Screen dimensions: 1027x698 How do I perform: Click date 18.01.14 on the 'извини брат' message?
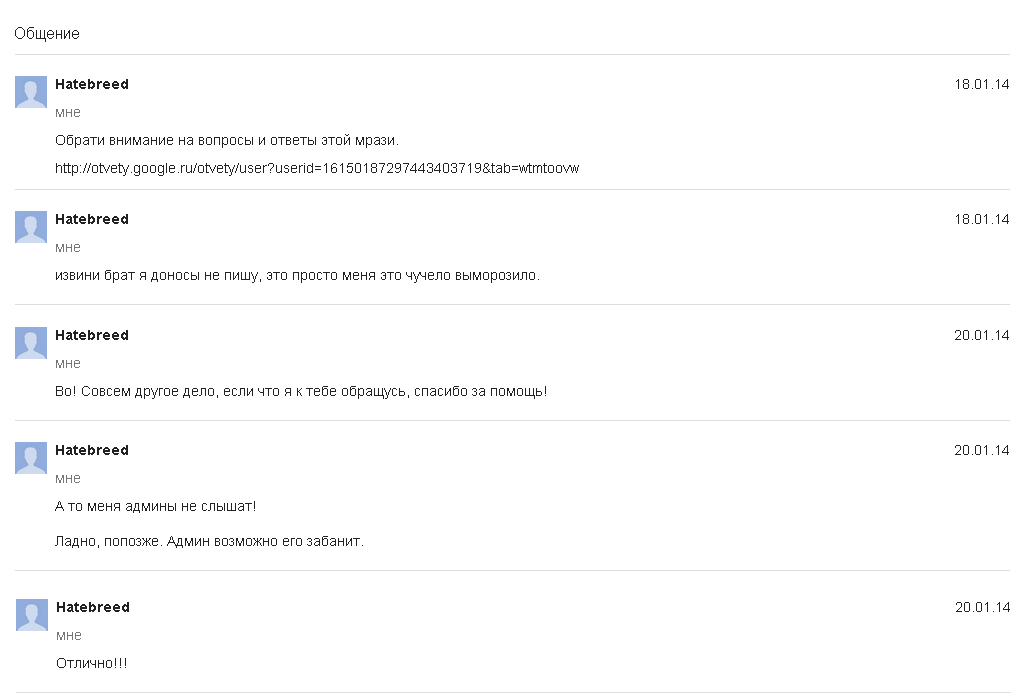click(981, 219)
